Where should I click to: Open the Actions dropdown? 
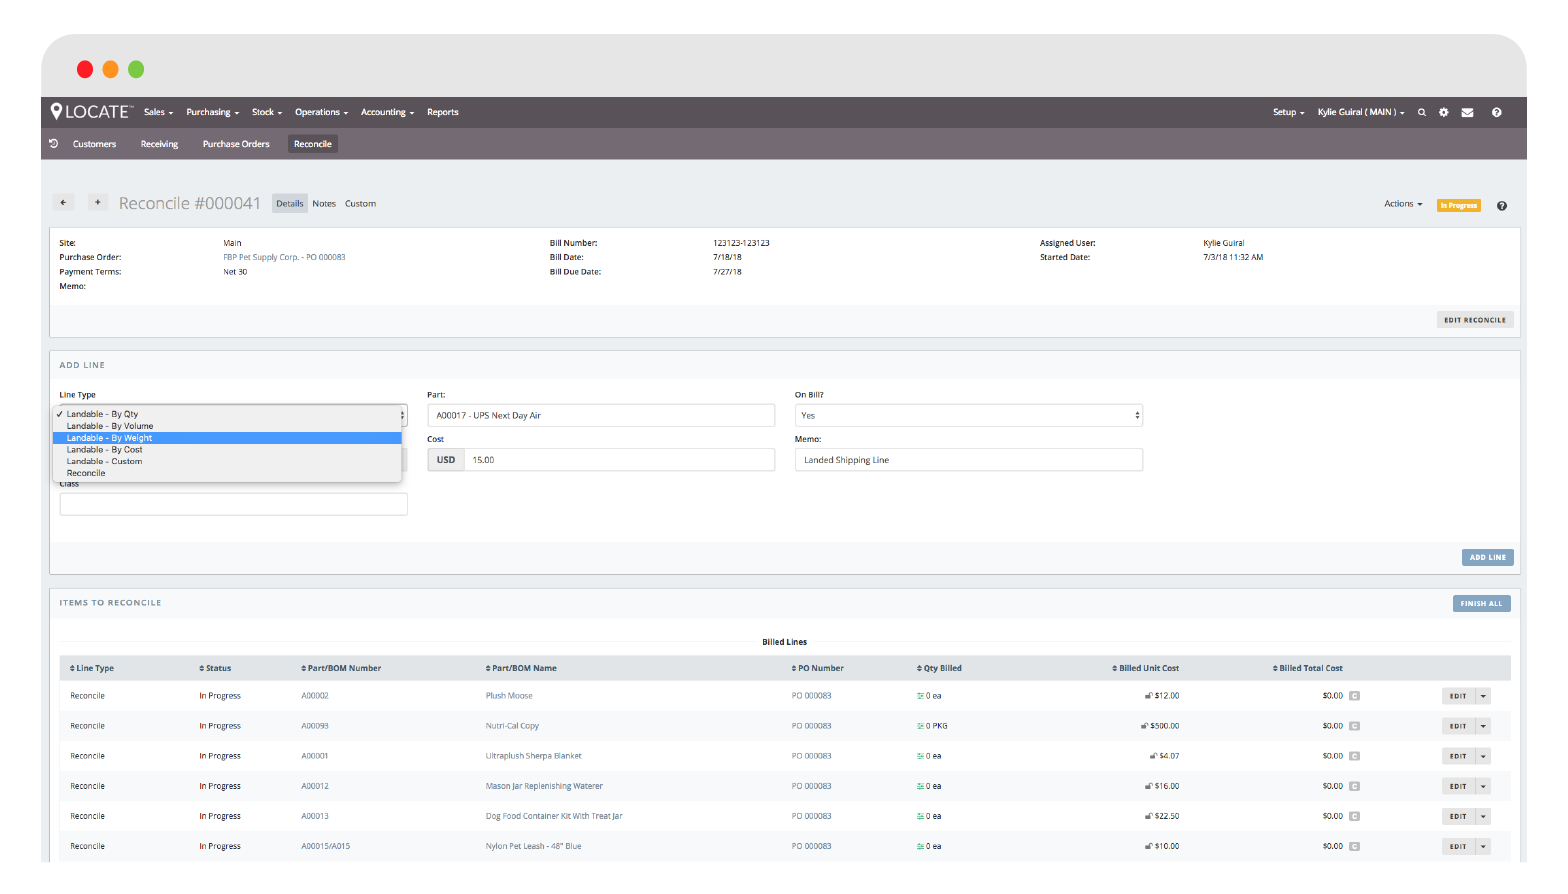1402,204
